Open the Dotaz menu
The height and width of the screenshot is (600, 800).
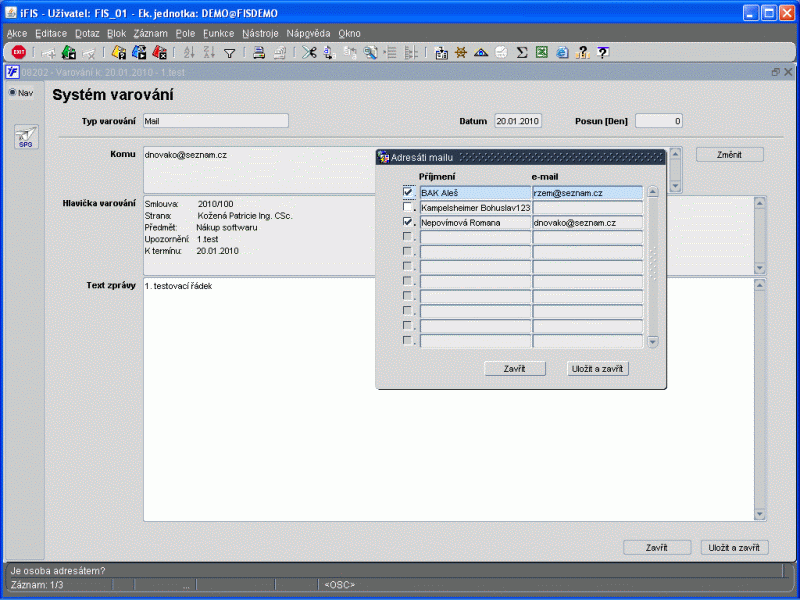(x=87, y=34)
